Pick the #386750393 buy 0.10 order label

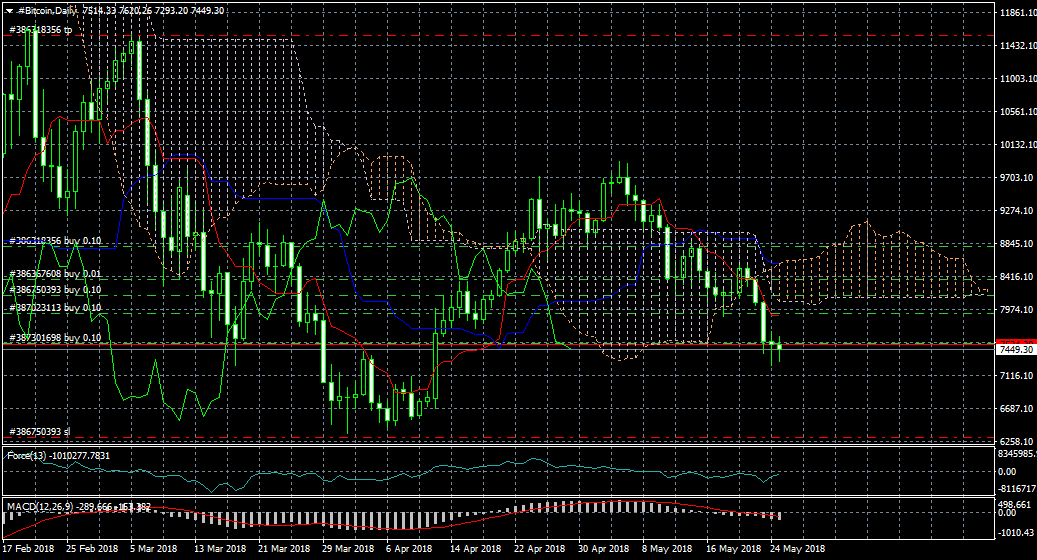coord(55,289)
